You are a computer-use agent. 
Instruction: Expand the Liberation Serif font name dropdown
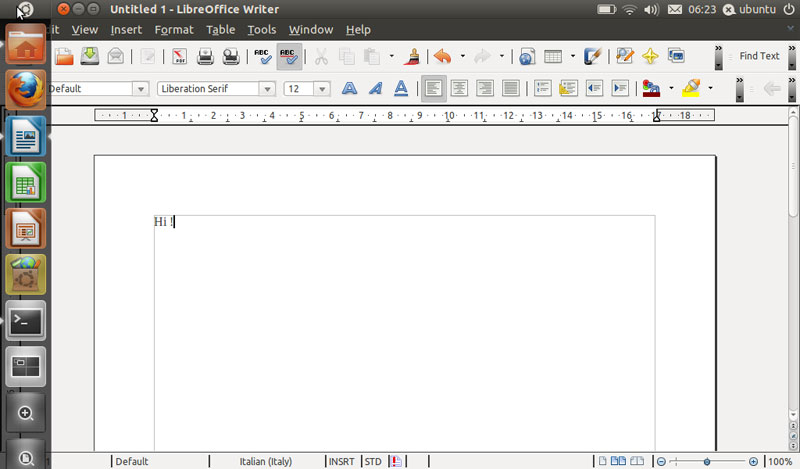tap(267, 88)
